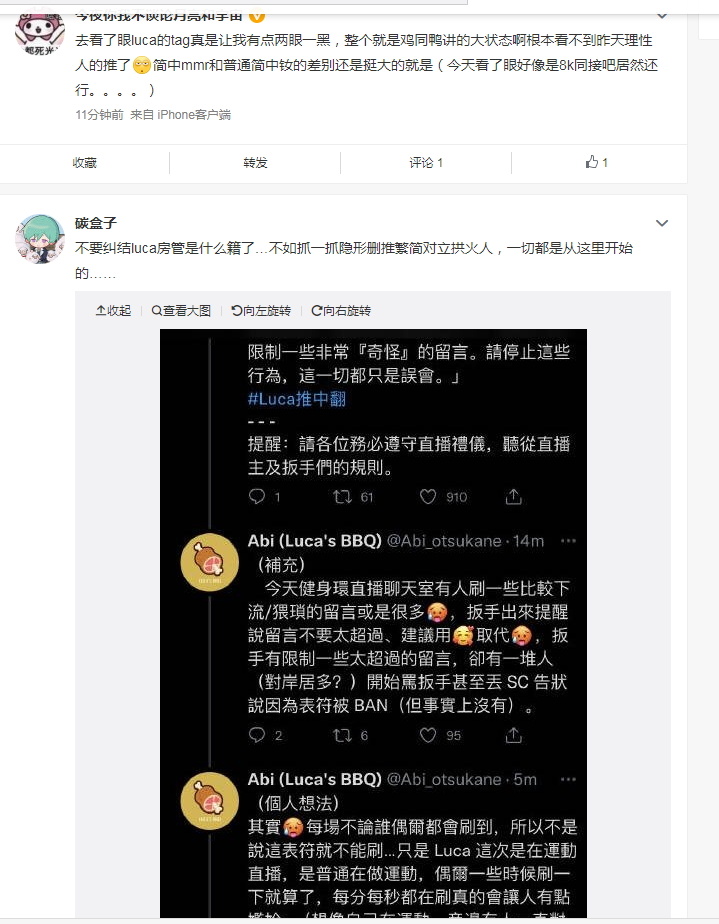Click the verified badge beside the top username
The image size is (719, 924).
257,16
